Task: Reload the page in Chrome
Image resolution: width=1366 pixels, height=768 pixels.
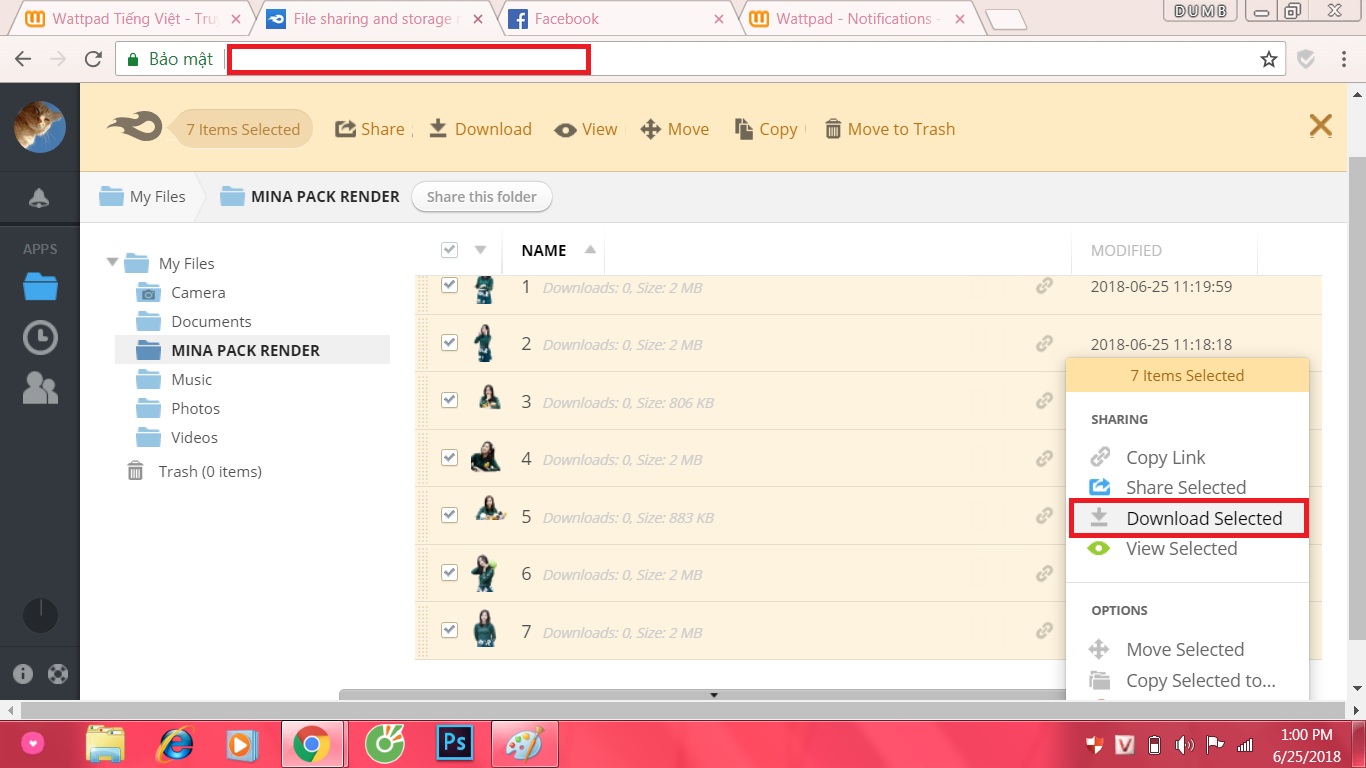Action: click(x=93, y=59)
